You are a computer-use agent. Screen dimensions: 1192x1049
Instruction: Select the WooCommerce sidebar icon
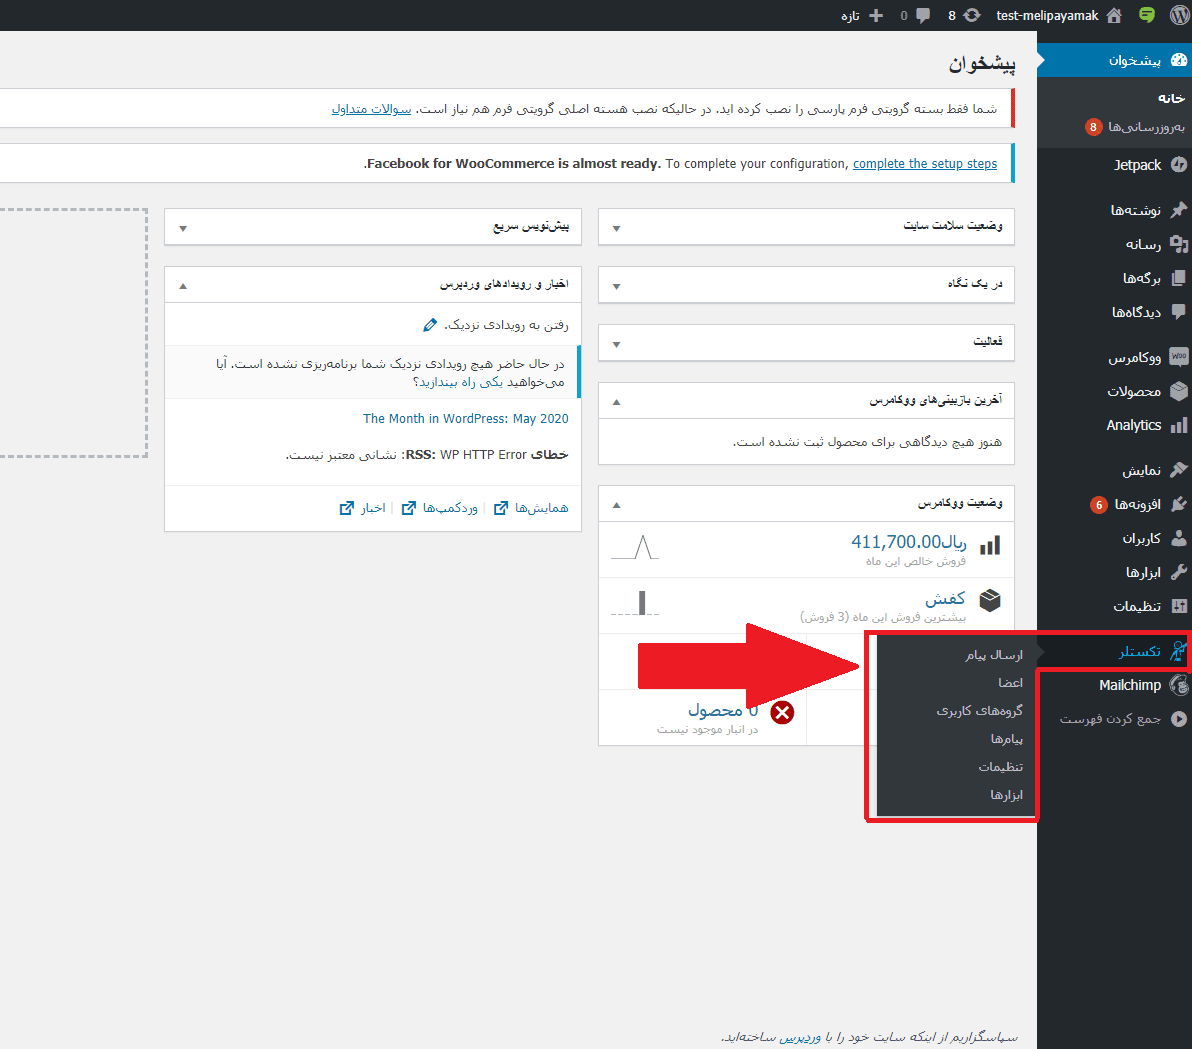[x=1179, y=356]
